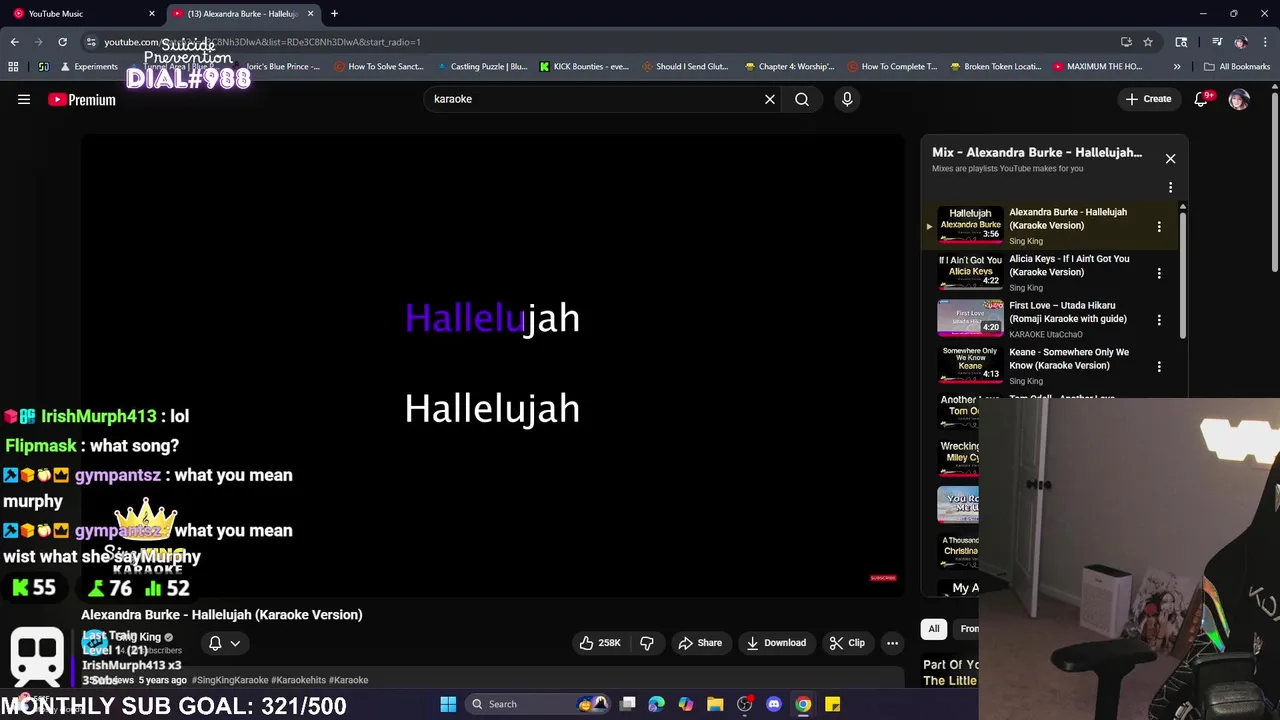The width and height of the screenshot is (1280, 720).
Task: Launch Microsoft Edge from taskbar
Action: point(657,704)
